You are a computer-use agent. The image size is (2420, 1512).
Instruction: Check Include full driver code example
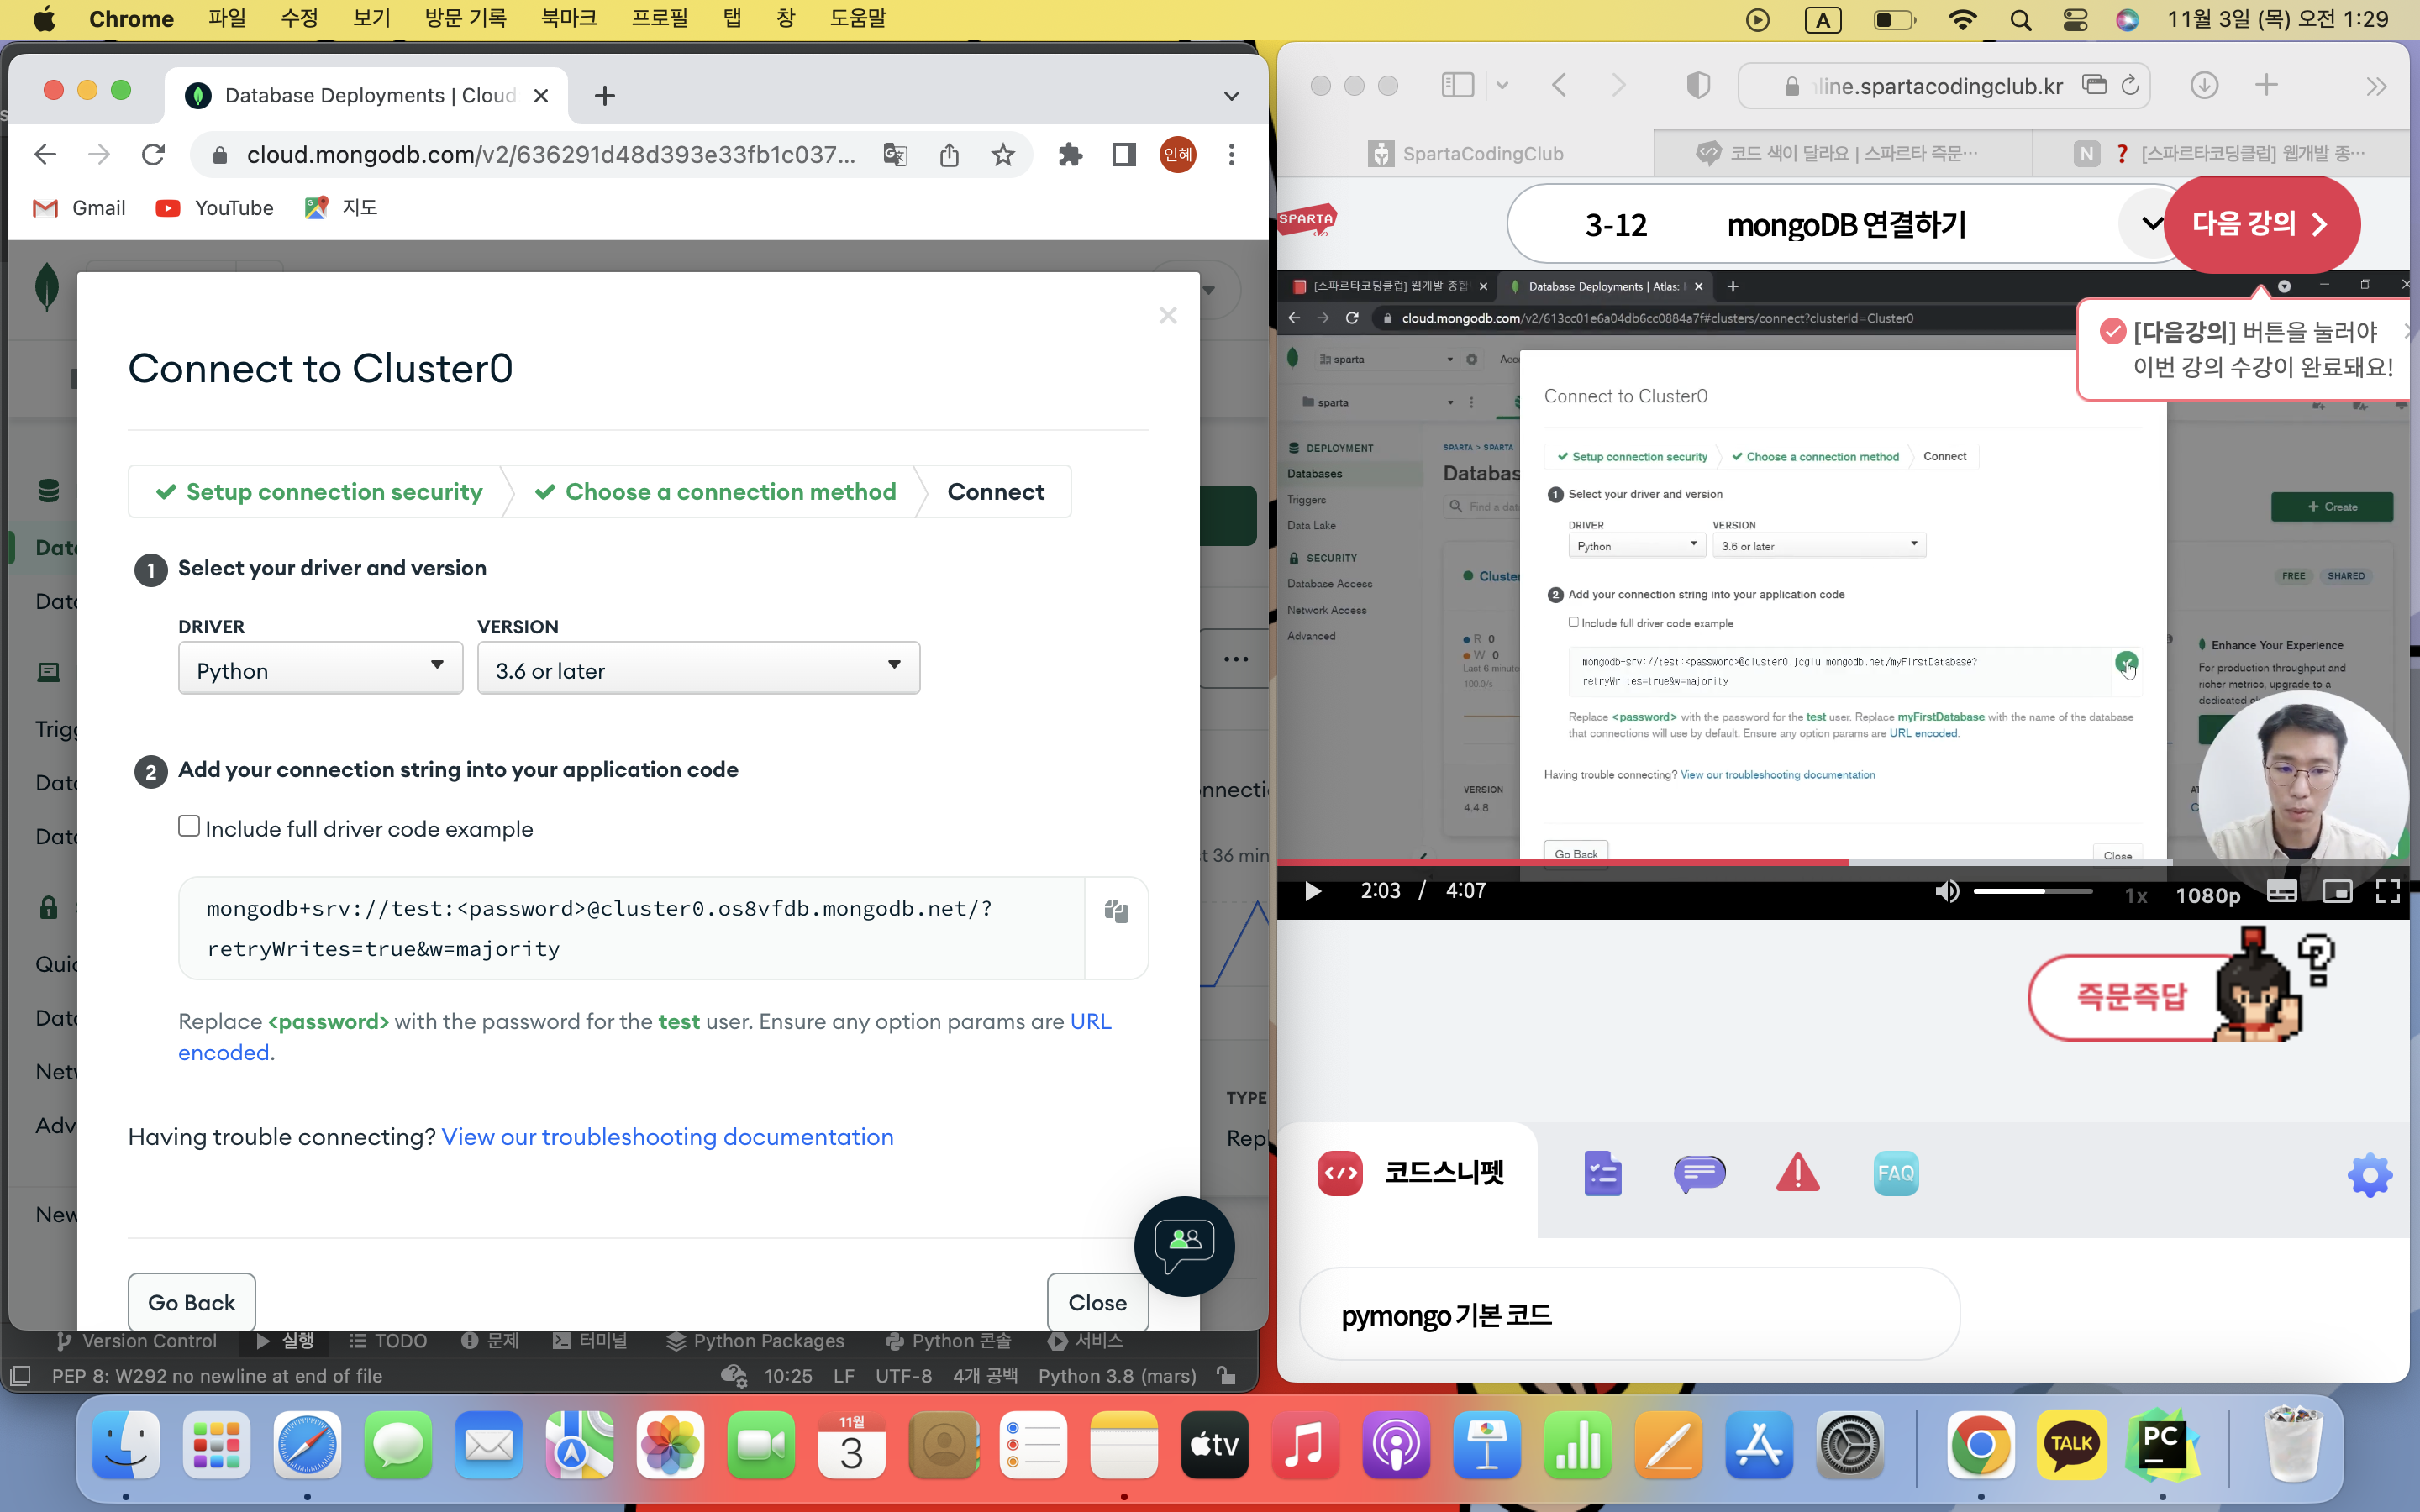point(189,826)
